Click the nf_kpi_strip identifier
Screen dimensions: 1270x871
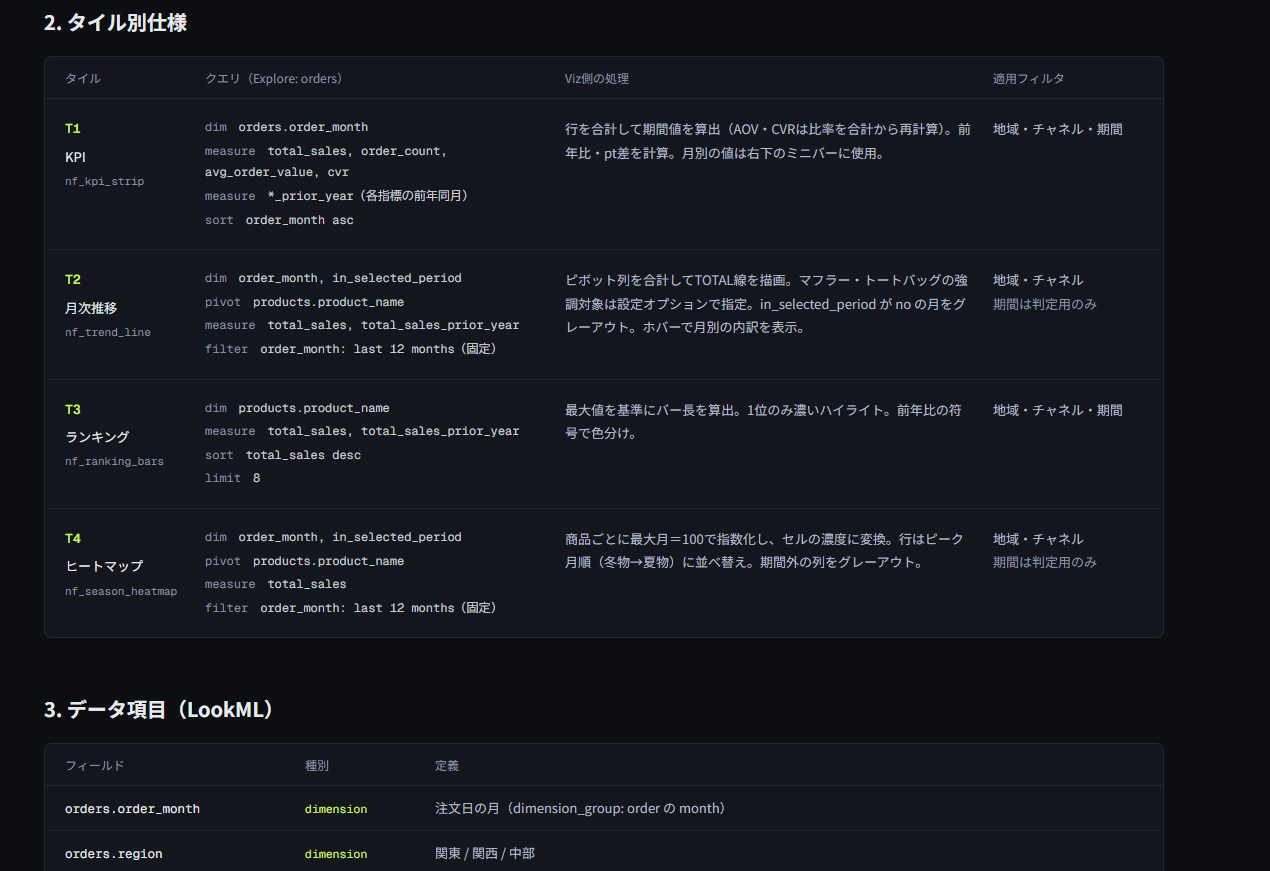click(104, 181)
